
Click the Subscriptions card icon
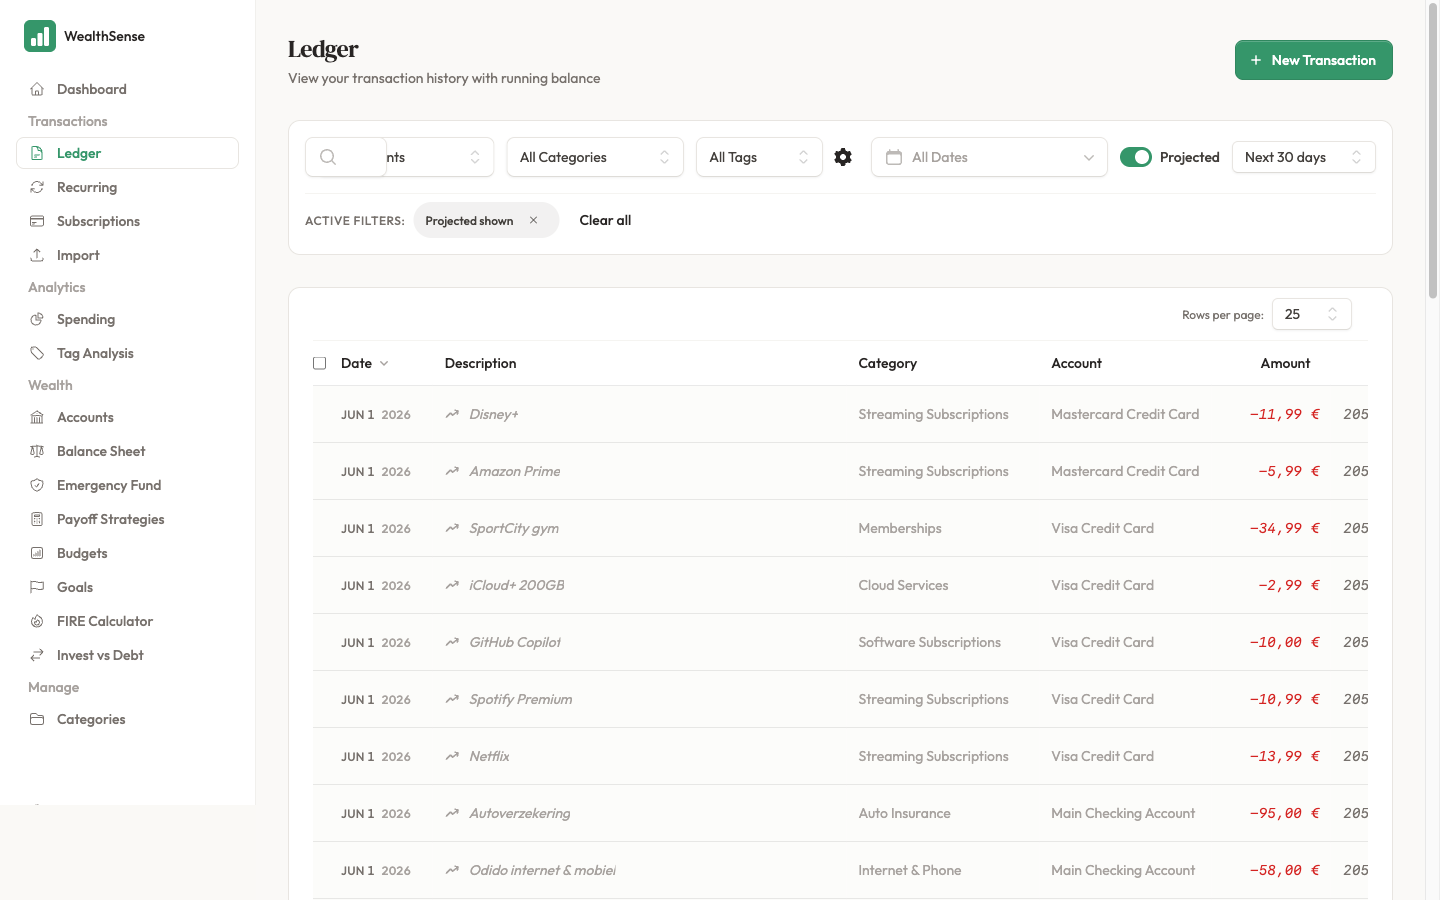click(37, 221)
